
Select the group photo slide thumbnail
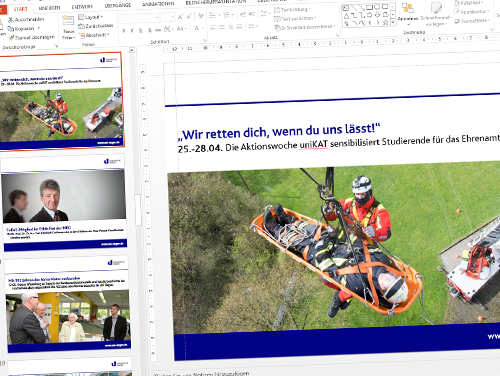pos(67,304)
